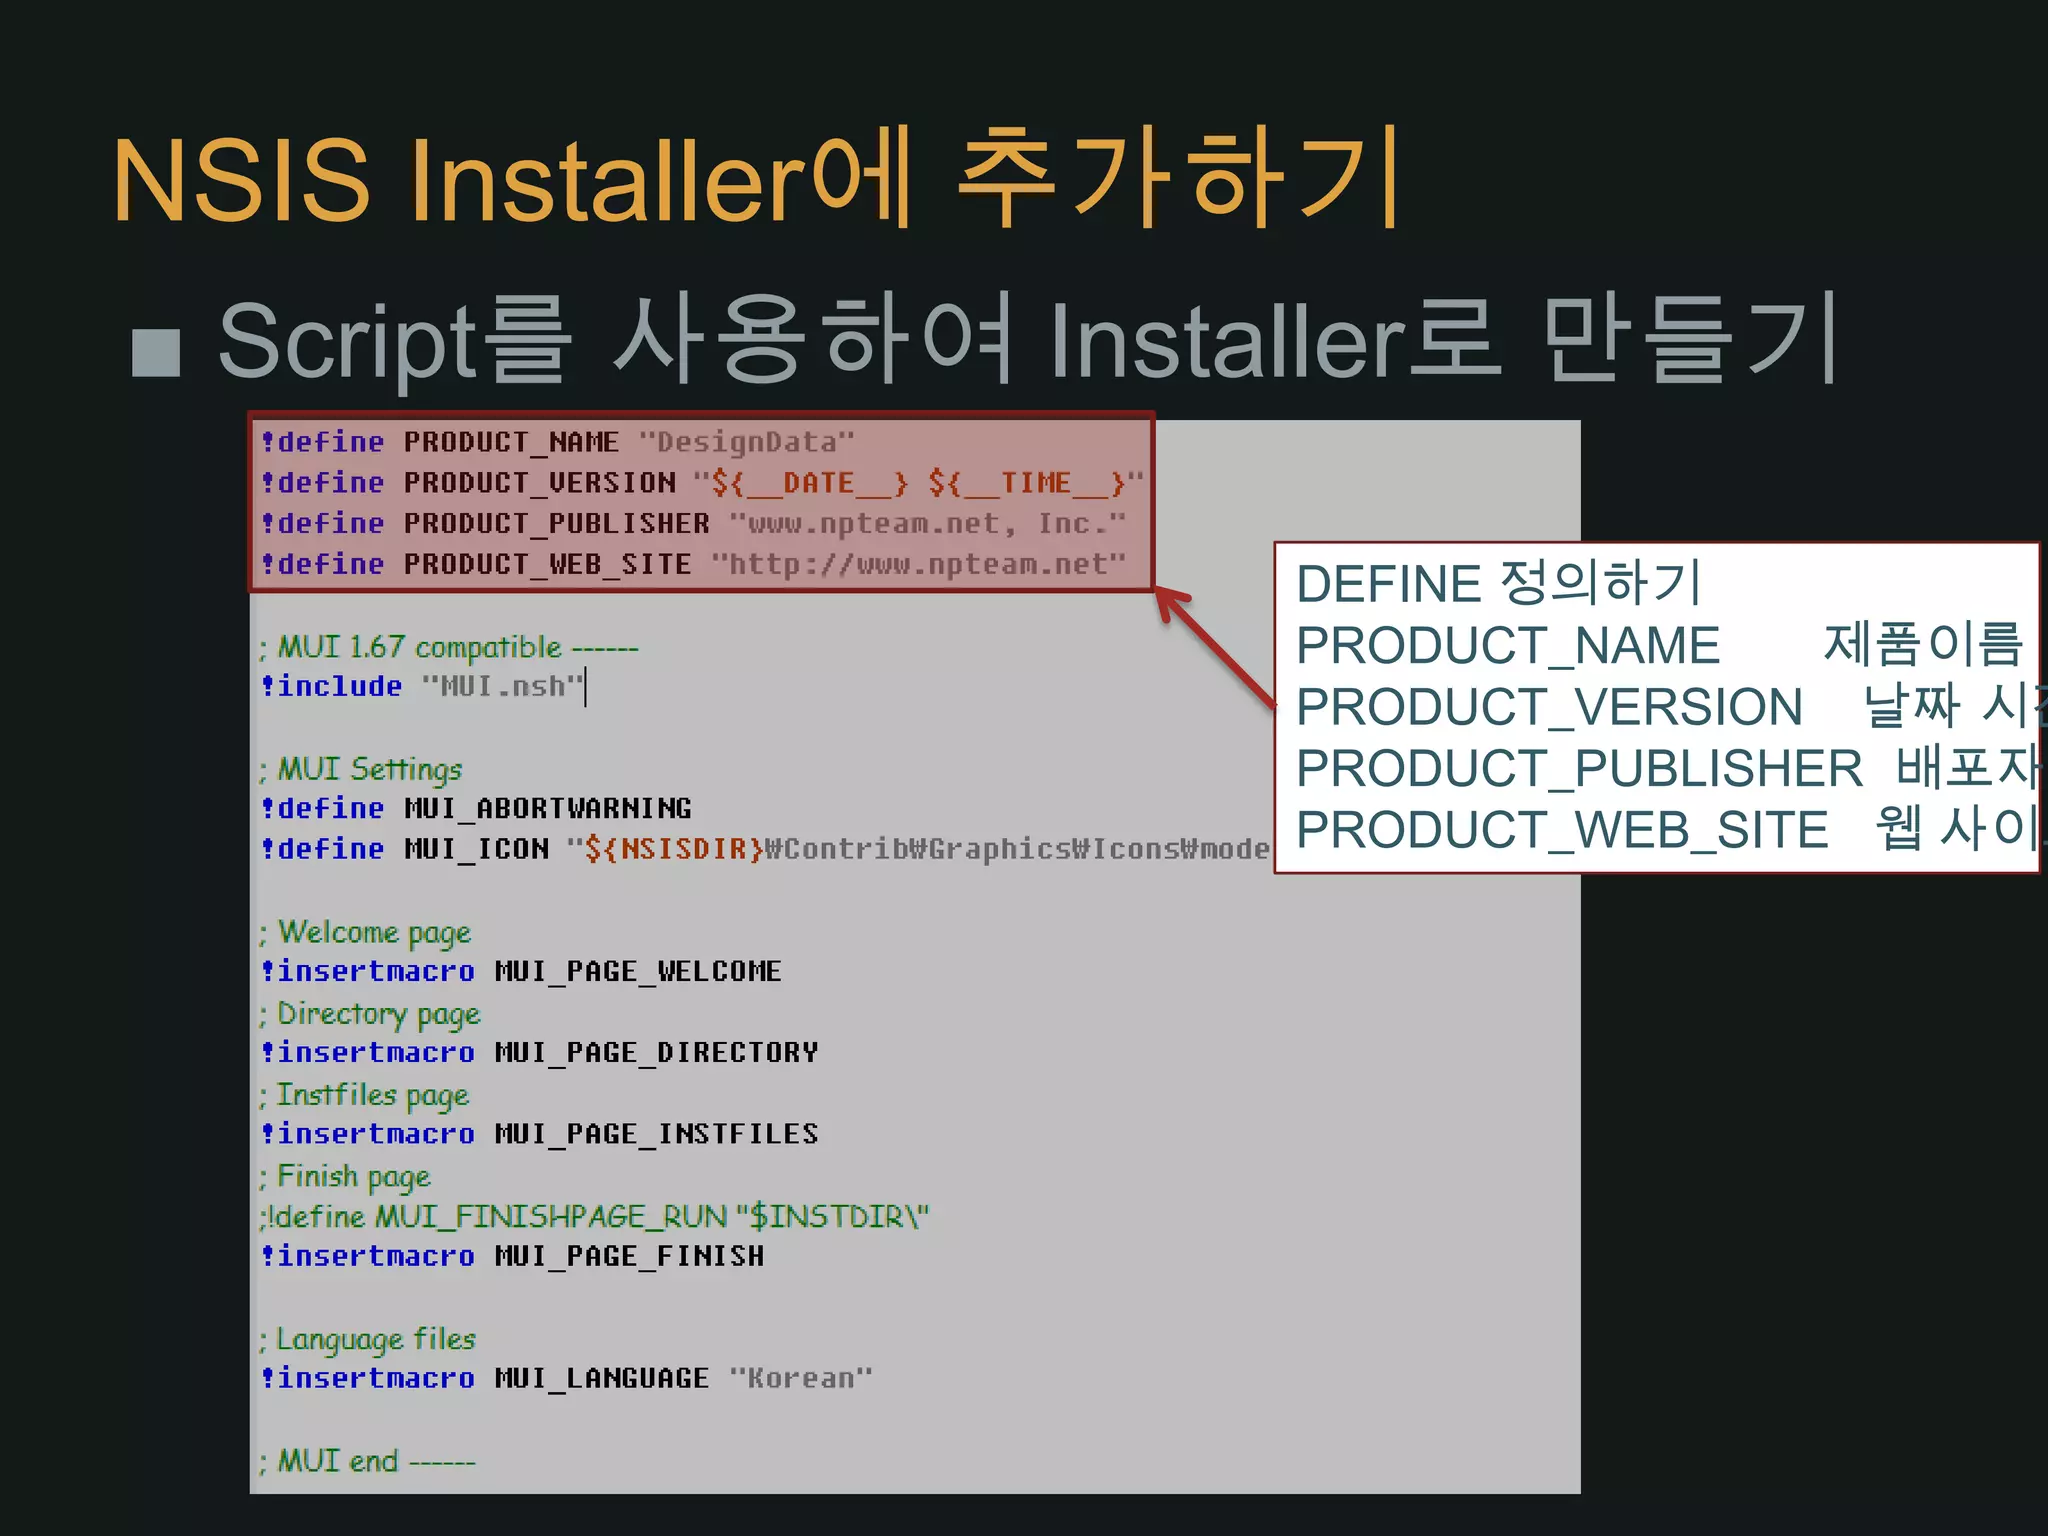Click the comment '; Directory page'
Screen dimensions: 2048x1536
tap(370, 1014)
